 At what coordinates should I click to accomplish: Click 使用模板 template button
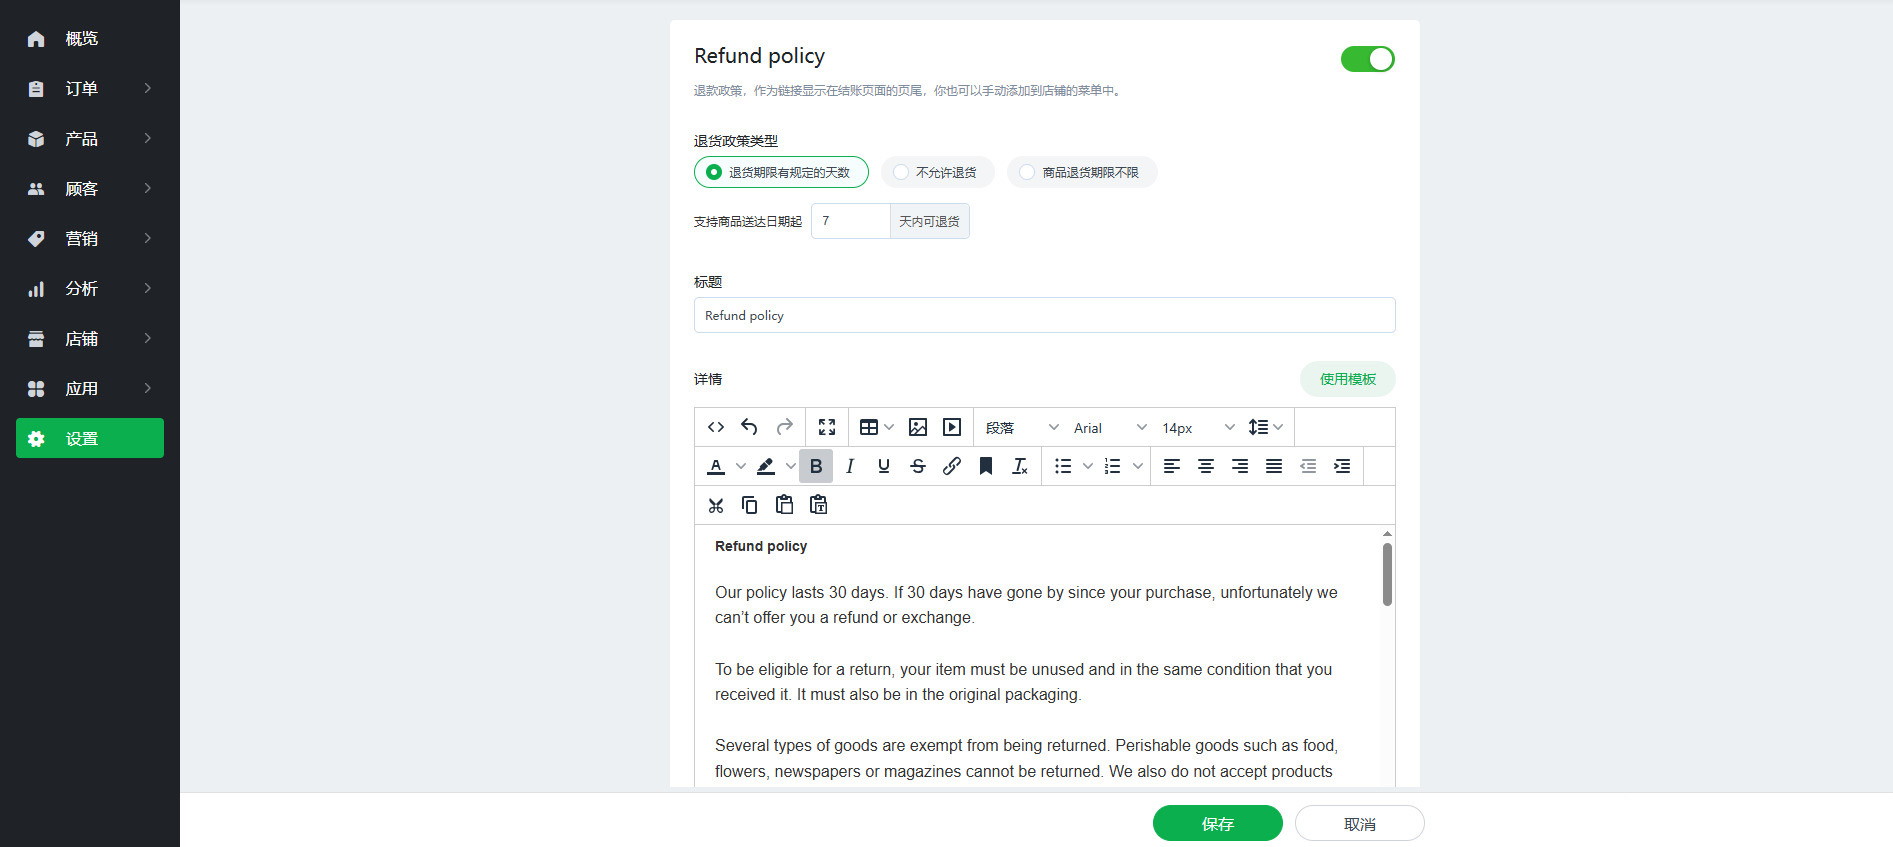tap(1348, 379)
